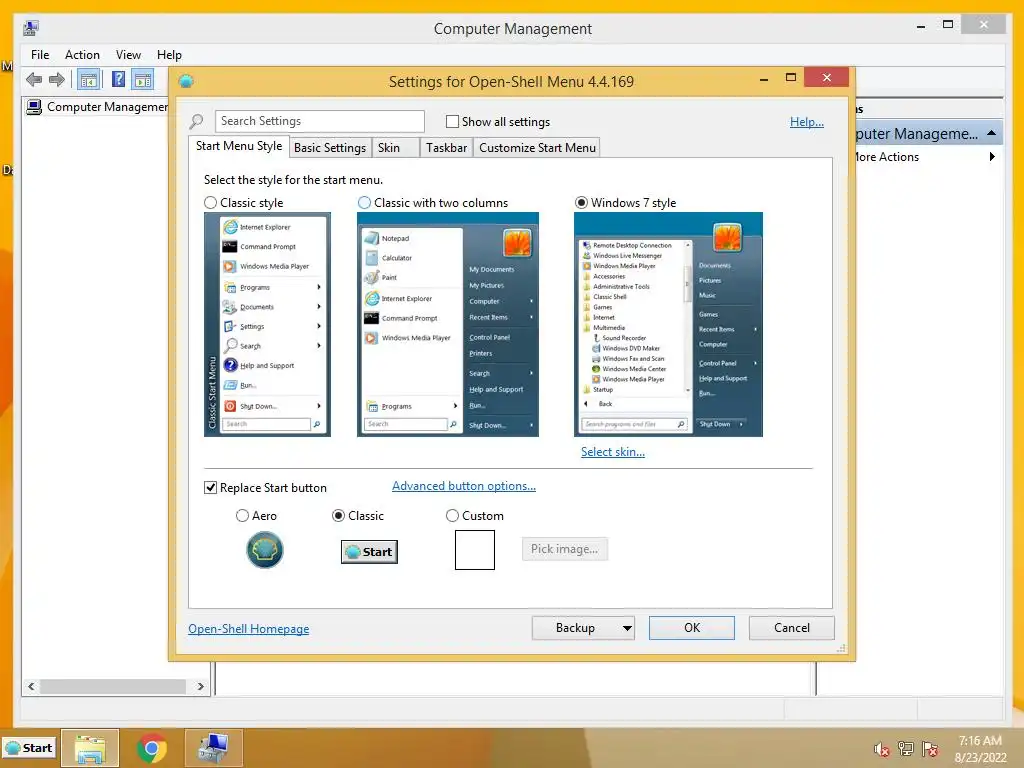The image size is (1024, 768).
Task: Uncheck Replace Start button
Action: click(x=210, y=488)
